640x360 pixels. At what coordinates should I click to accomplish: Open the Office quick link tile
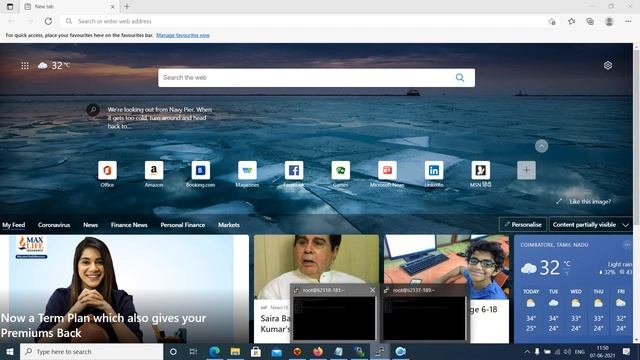pos(107,171)
